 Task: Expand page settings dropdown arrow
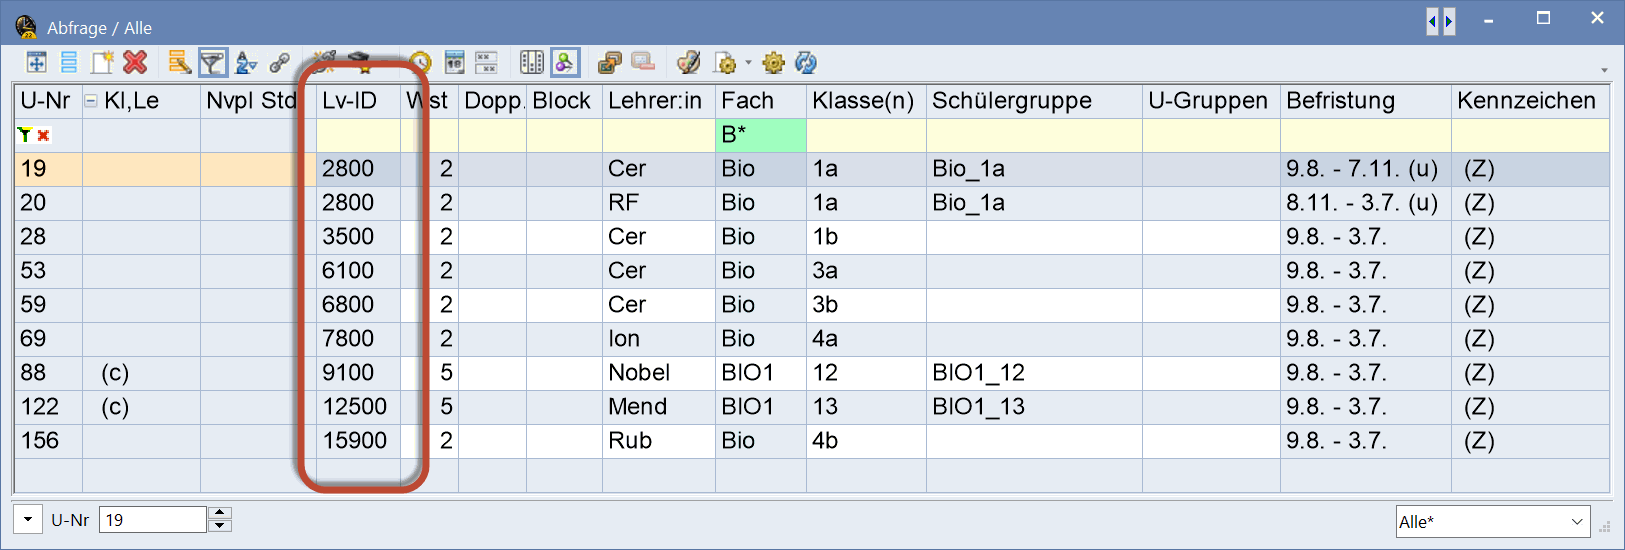click(x=748, y=63)
